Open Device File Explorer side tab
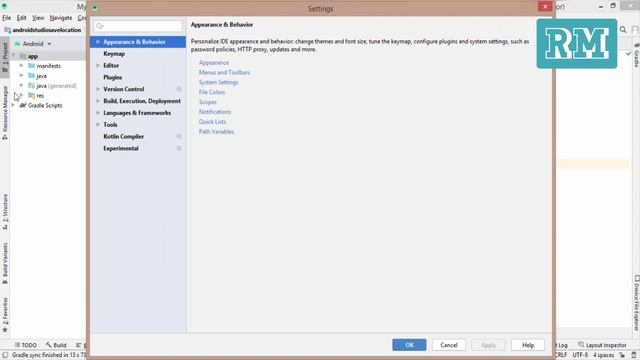This screenshot has height=360, width=640. pos(636,303)
